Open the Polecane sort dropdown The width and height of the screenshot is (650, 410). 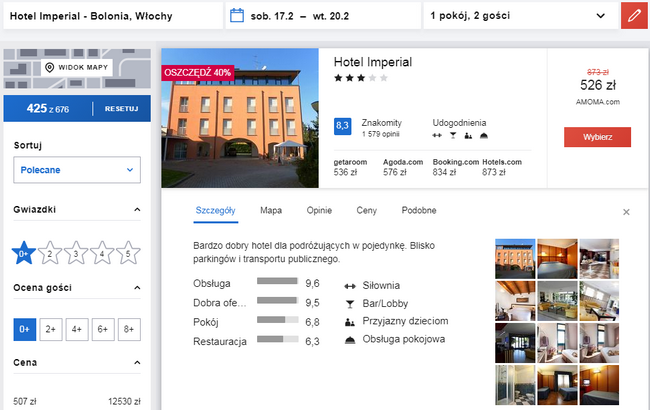(x=77, y=170)
